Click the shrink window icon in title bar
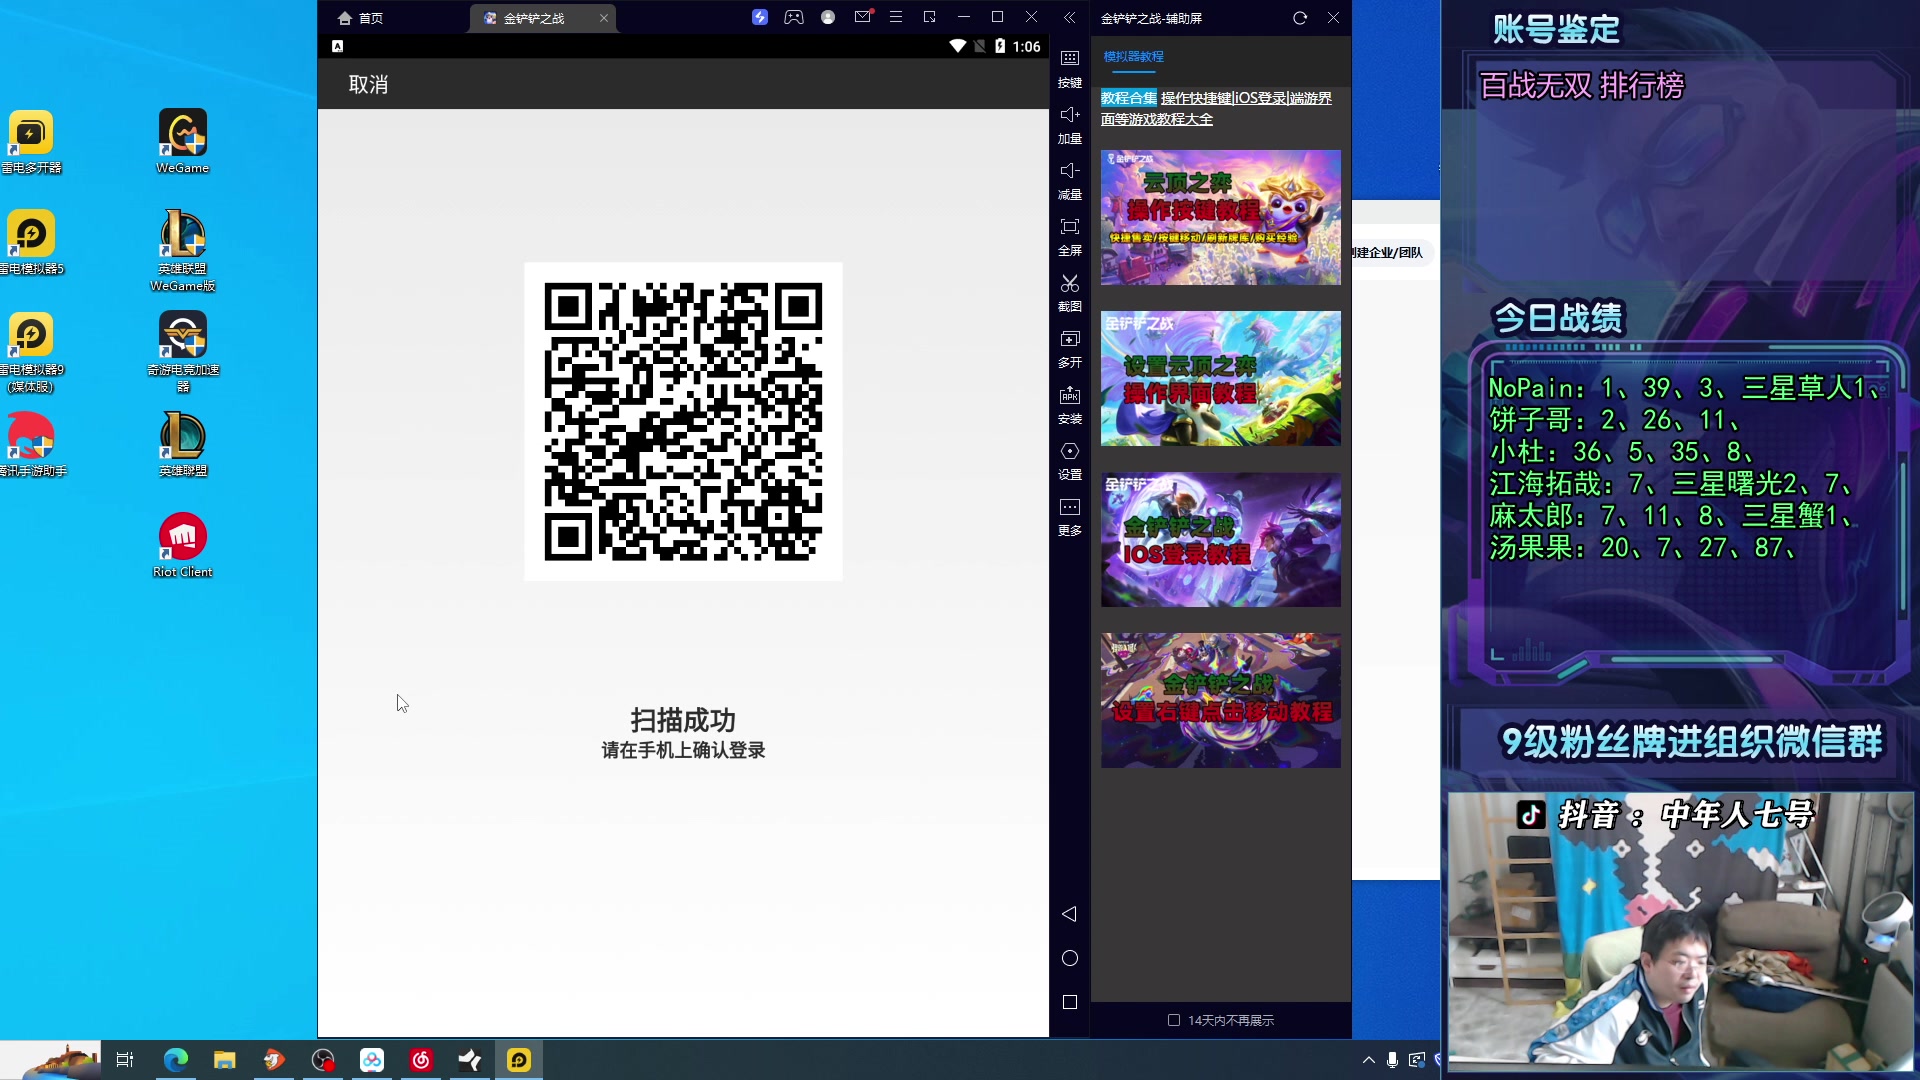Viewport: 1920px width, 1080px height. pyautogui.click(x=930, y=17)
